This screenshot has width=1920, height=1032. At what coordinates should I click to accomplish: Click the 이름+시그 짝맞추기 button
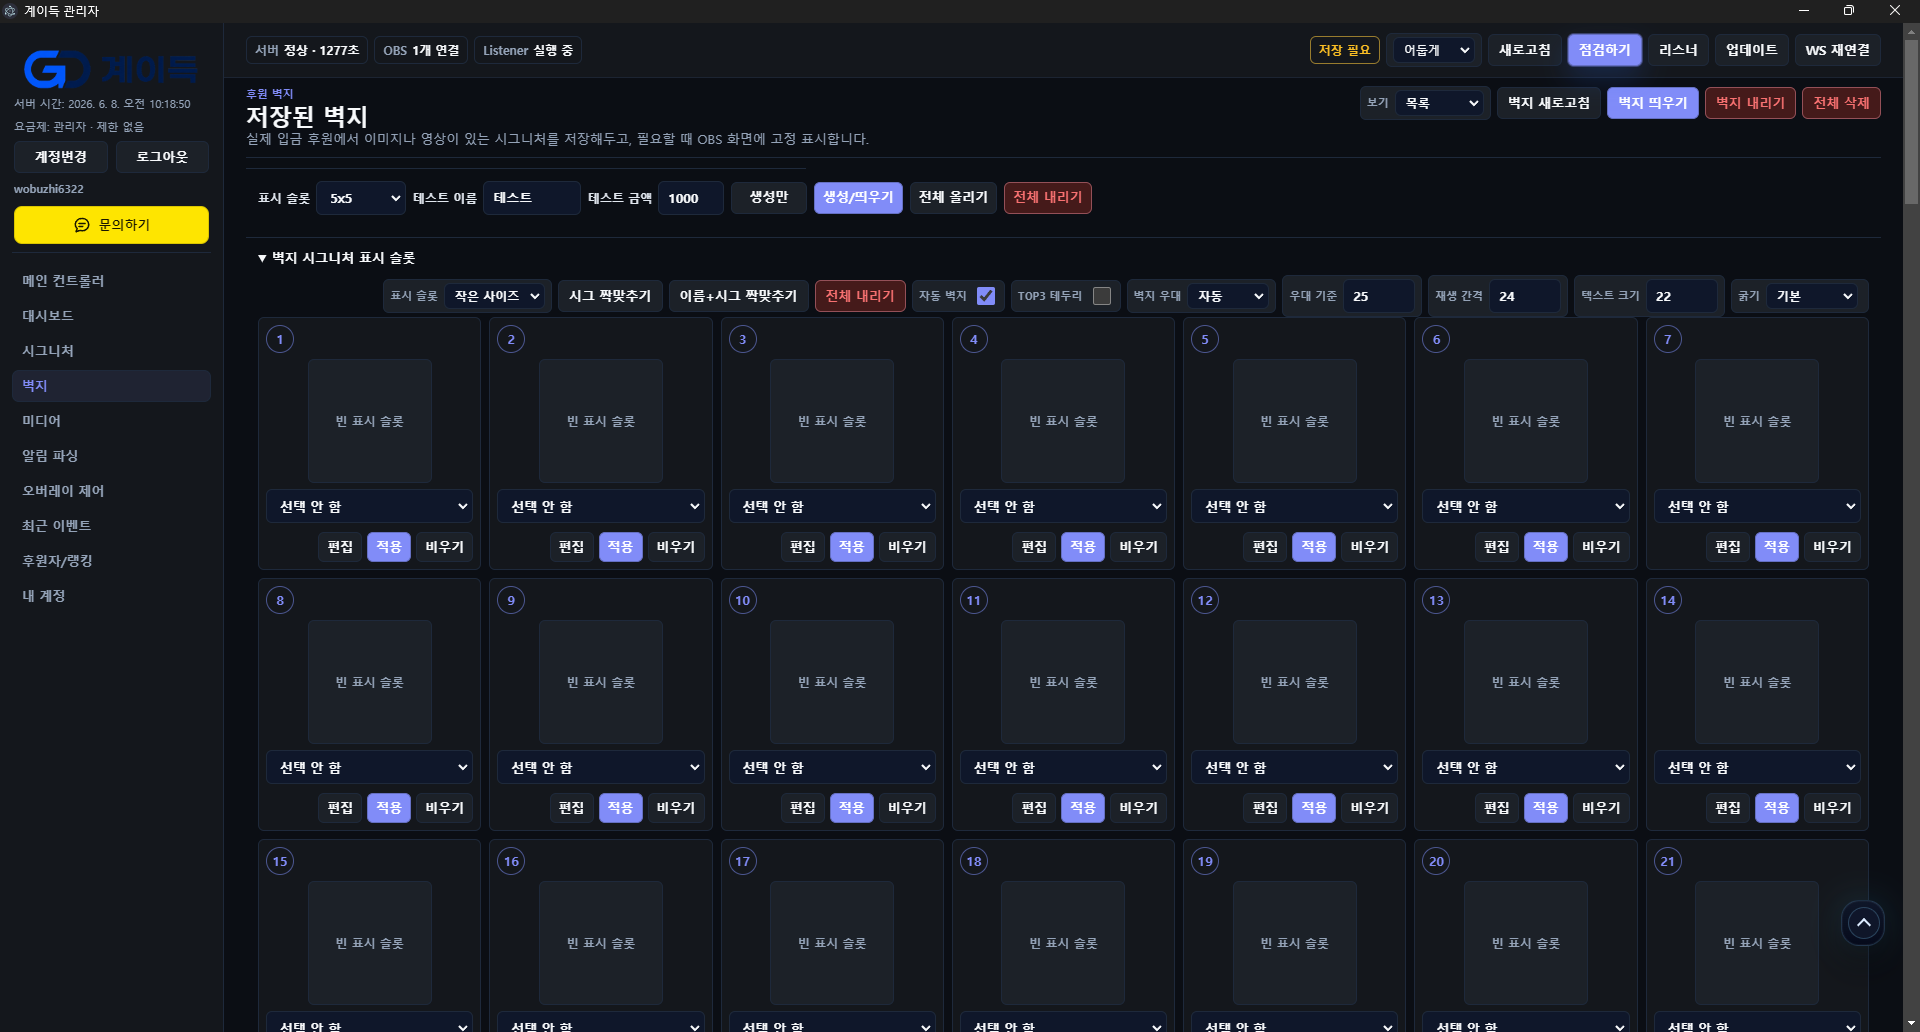(x=738, y=296)
